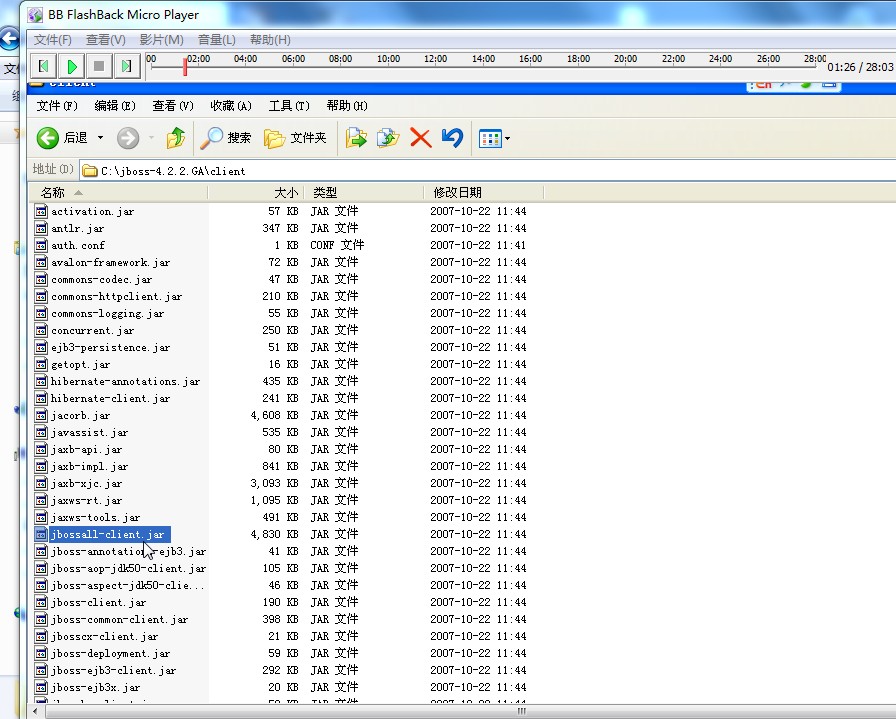Click the Move To folder icon
Viewport: 896px width, 719px height.
[x=356, y=138]
